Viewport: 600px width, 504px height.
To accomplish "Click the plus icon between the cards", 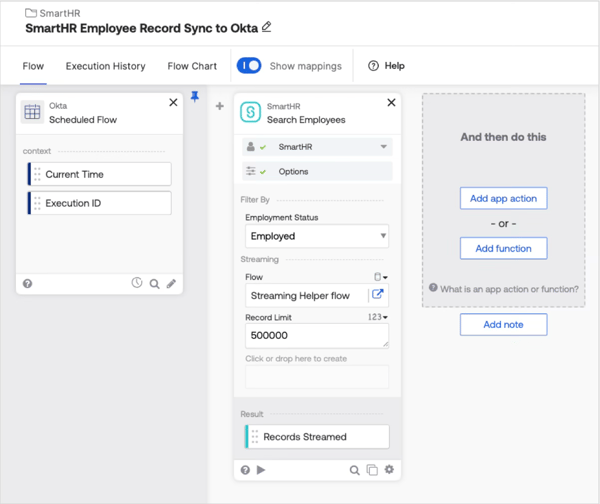I will point(220,106).
